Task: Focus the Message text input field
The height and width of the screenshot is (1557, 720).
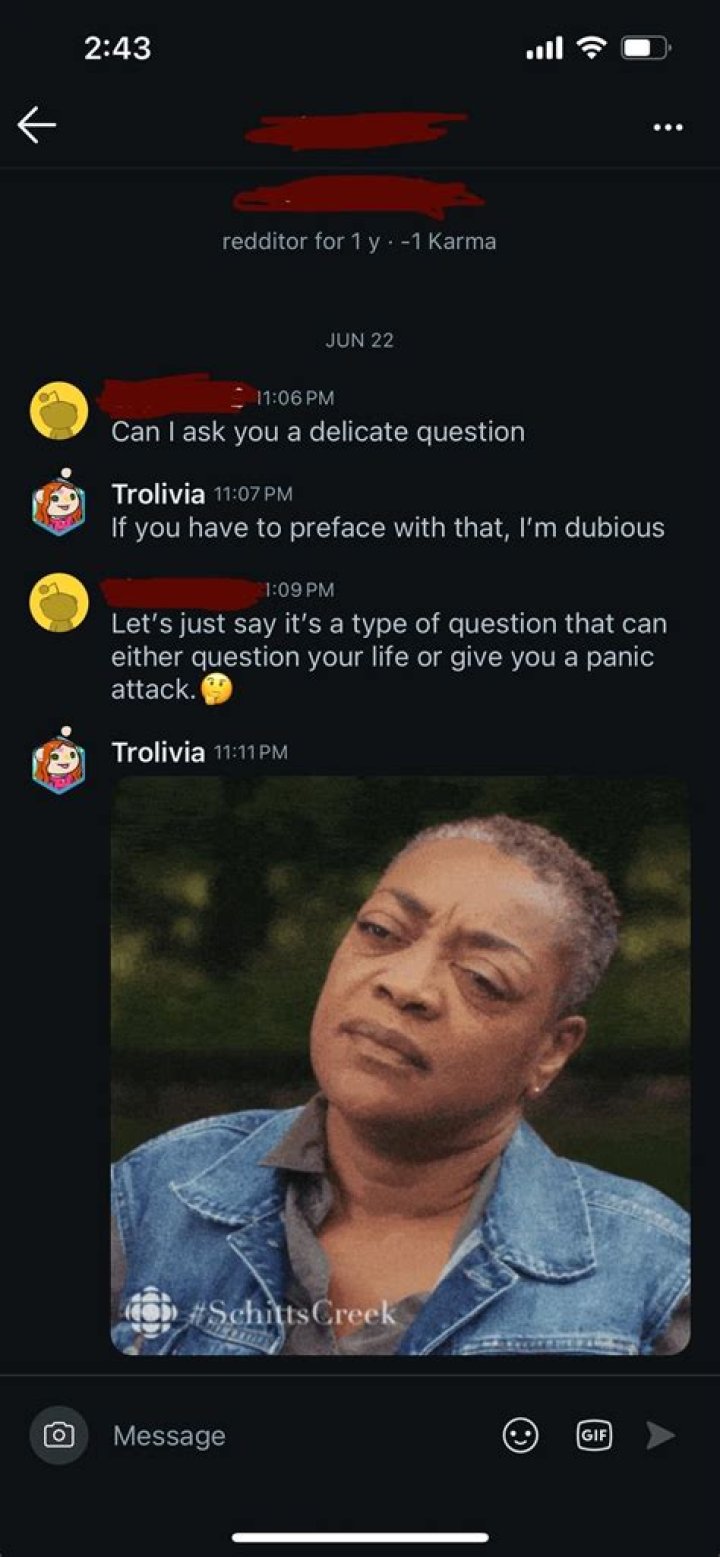Action: pos(300,1435)
